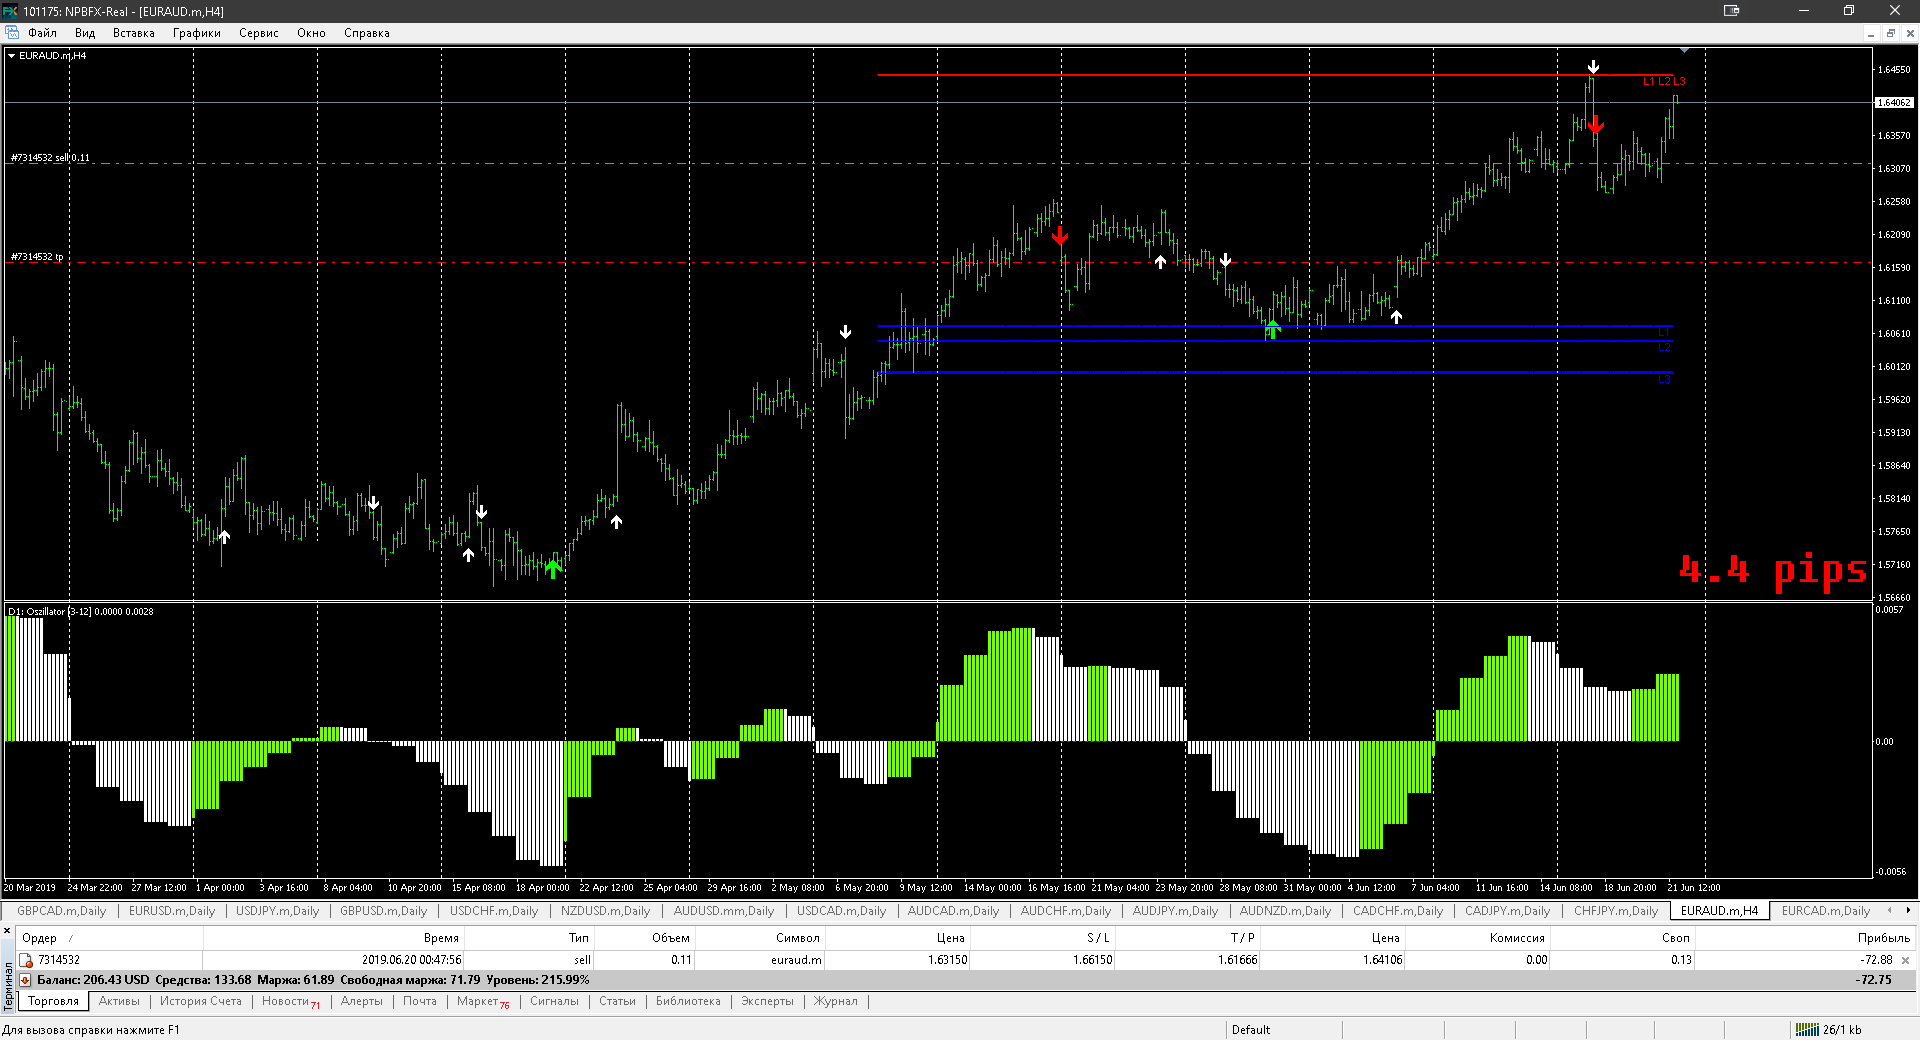
Task: Click the chart shift triangle marker at the chart top
Action: (x=1685, y=50)
